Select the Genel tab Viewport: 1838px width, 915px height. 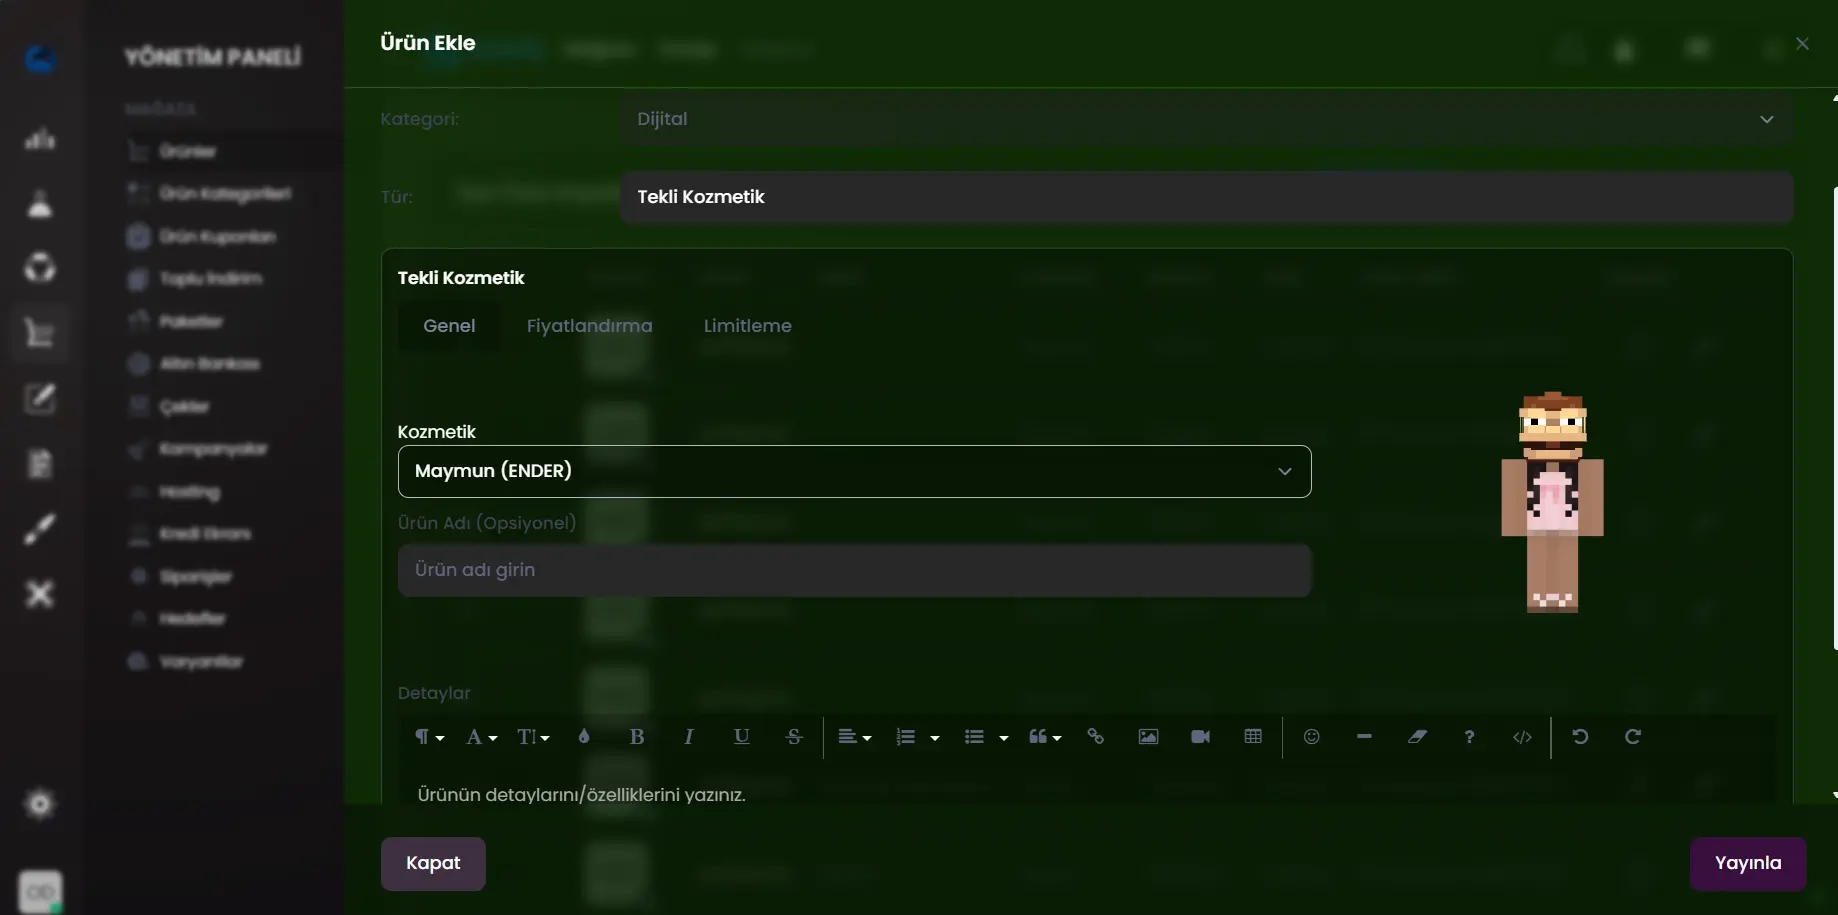[x=449, y=326]
